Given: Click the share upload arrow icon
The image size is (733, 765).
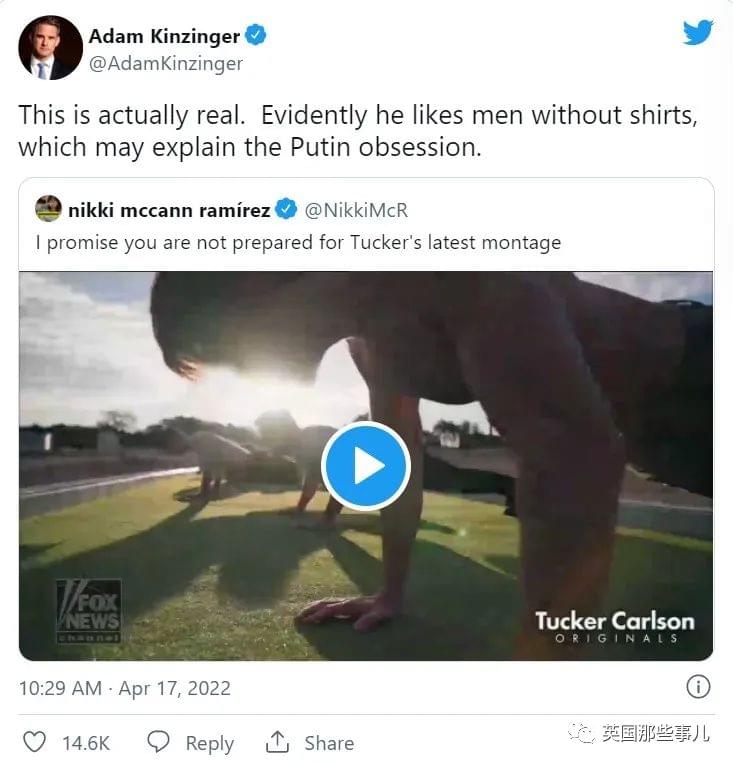Looking at the screenshot, I should (277, 742).
